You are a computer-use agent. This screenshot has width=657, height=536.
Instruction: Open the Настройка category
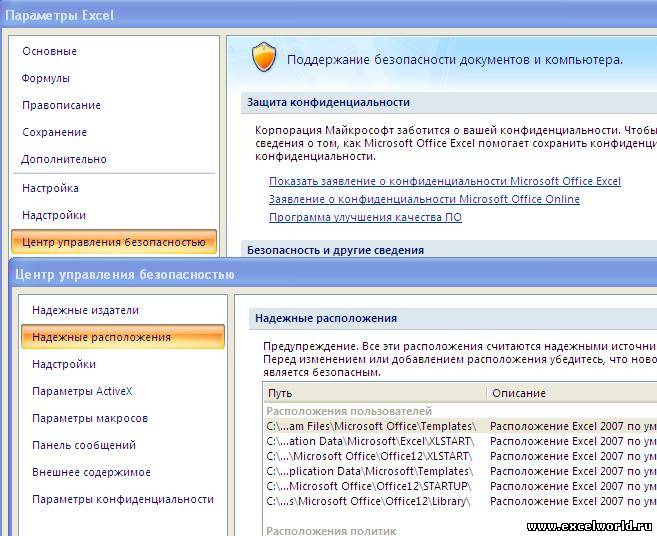50,188
